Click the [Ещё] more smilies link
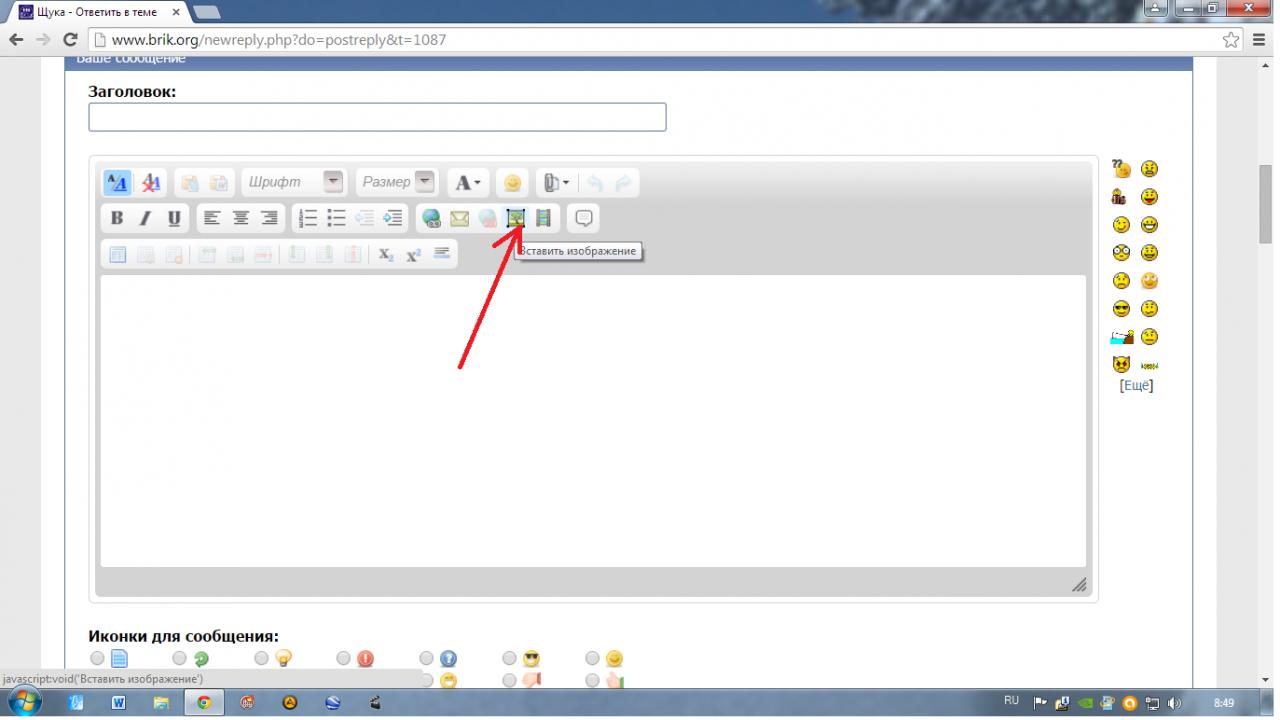1280x720 pixels. pos(1136,386)
